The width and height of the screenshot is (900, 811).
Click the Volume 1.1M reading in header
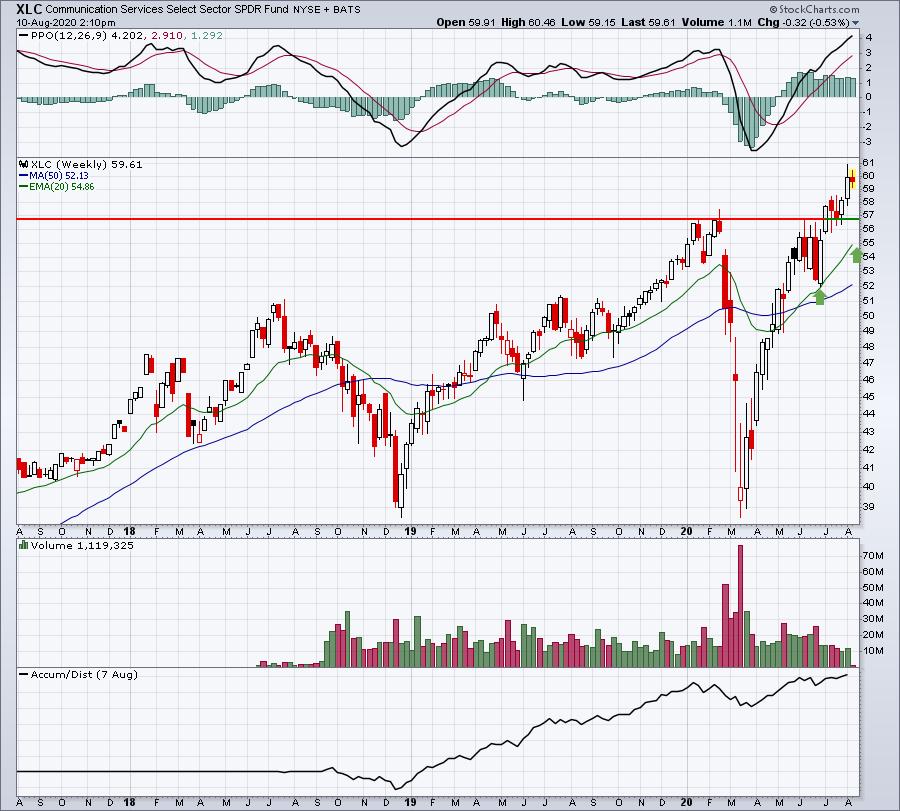[x=716, y=22]
